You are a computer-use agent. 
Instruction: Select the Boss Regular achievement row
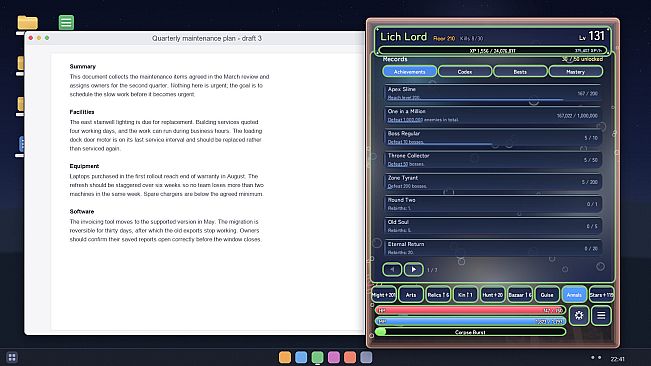click(x=492, y=137)
